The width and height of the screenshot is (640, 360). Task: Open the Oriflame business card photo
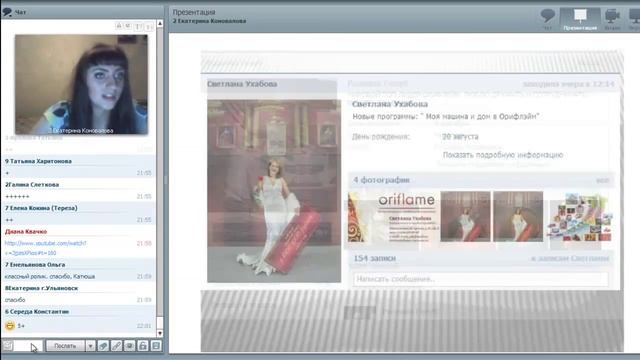[393, 217]
